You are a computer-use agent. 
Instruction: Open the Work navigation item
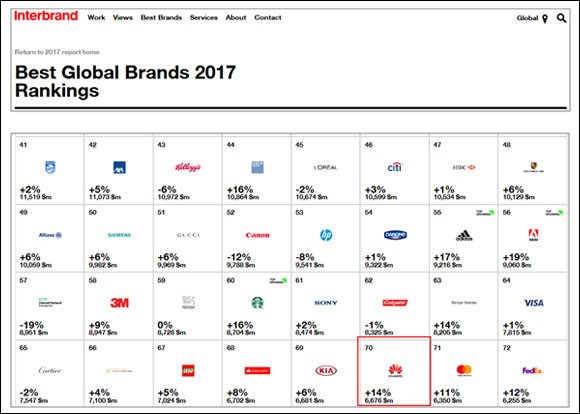click(96, 17)
